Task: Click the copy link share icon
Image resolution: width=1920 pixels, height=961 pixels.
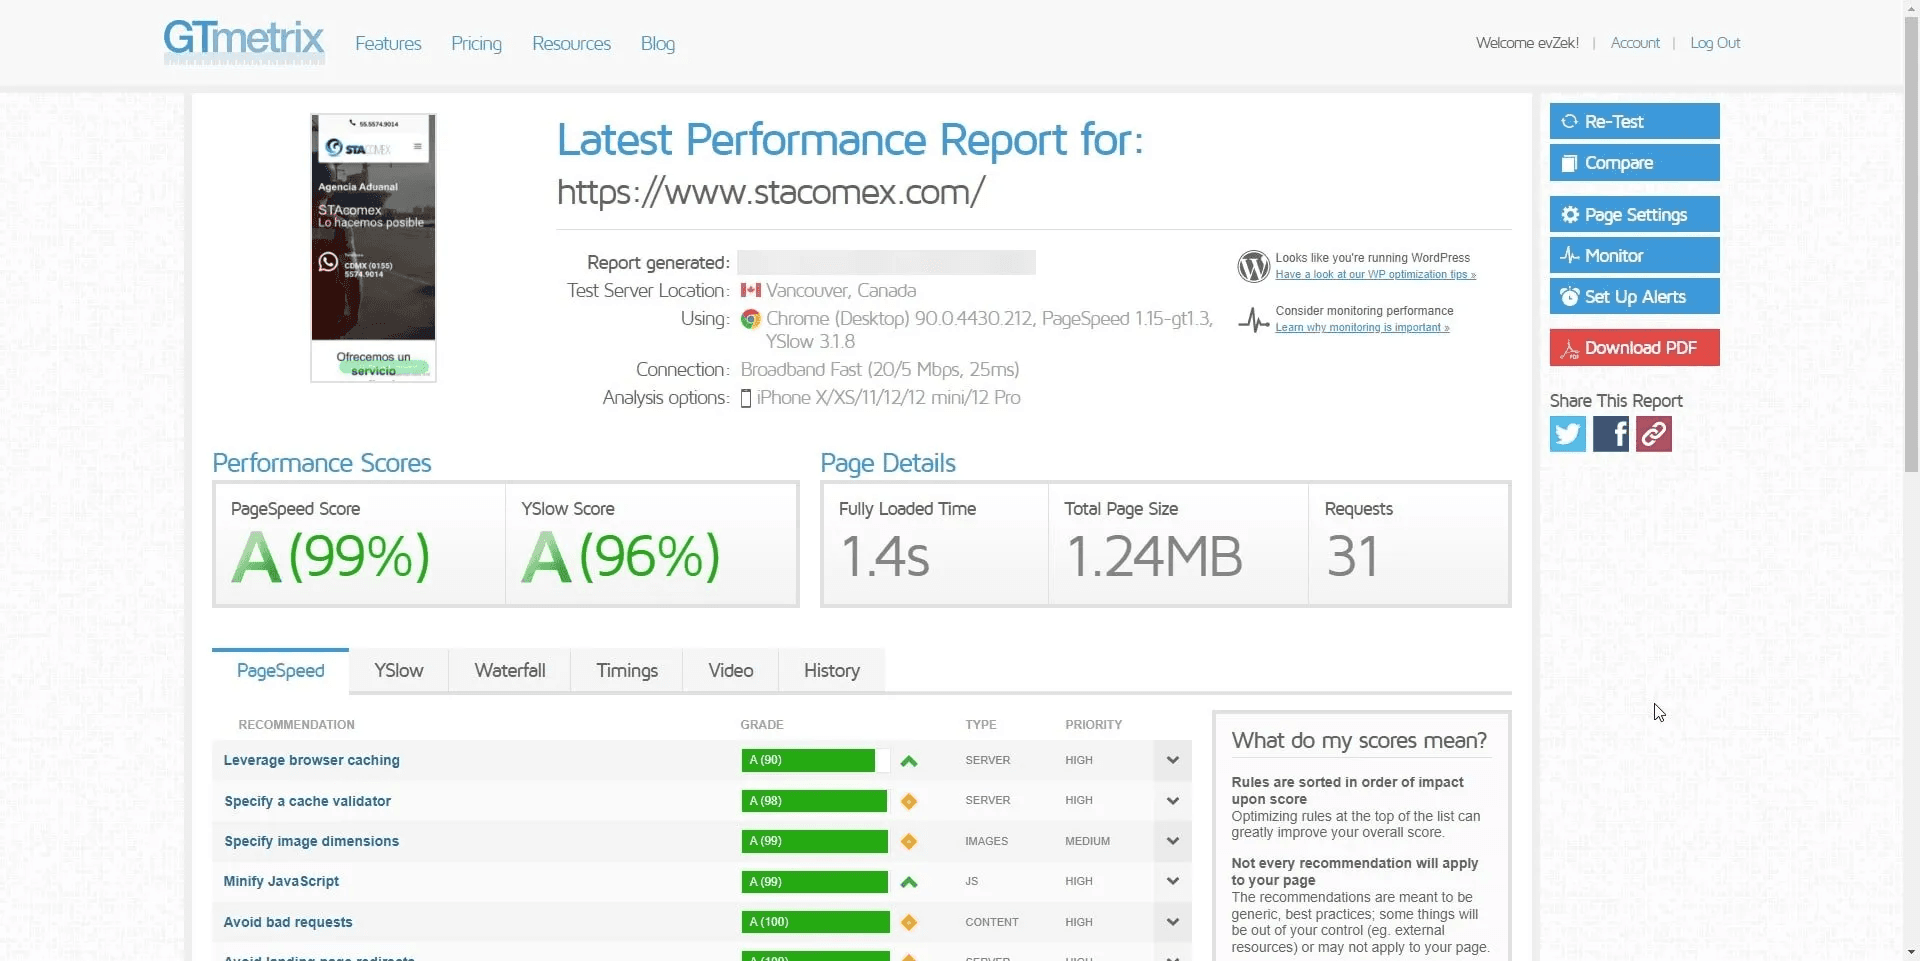Action: [x=1653, y=434]
